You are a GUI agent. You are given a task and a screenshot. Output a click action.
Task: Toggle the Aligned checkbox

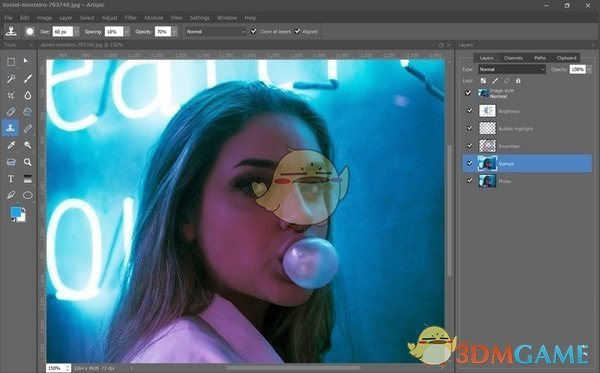click(297, 31)
